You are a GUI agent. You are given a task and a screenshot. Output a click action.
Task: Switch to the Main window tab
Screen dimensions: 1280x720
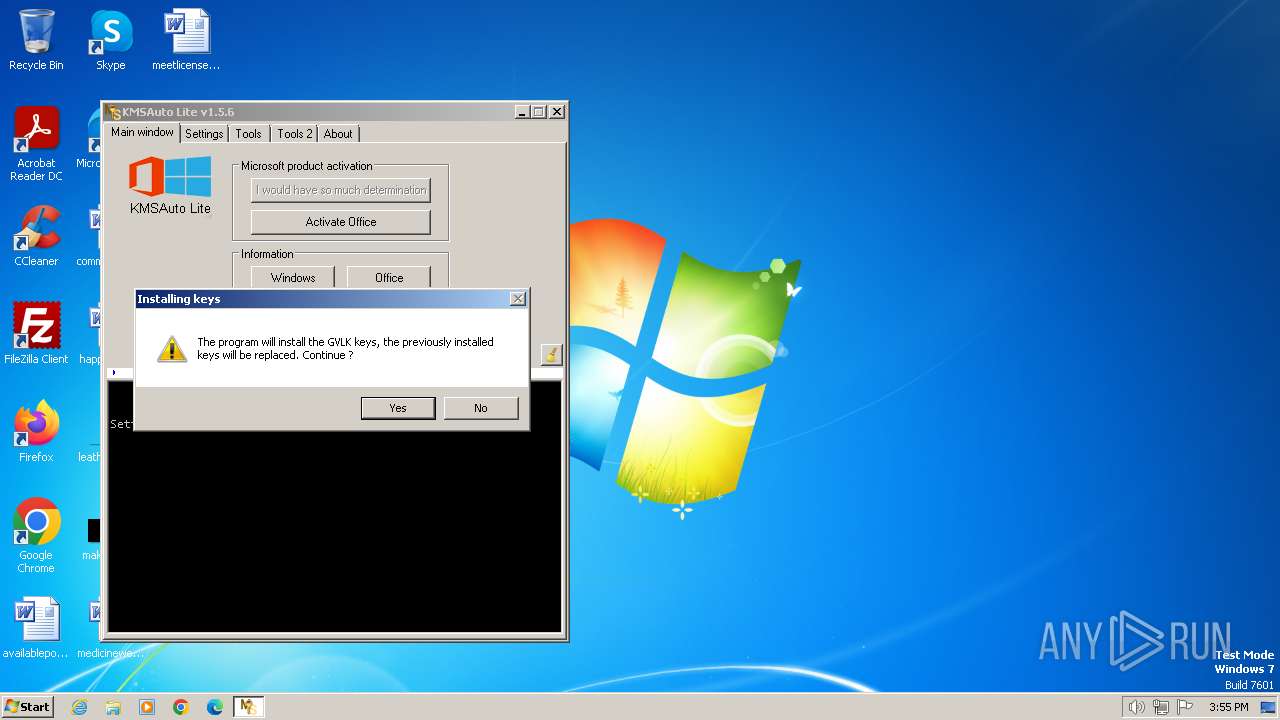[x=142, y=132]
